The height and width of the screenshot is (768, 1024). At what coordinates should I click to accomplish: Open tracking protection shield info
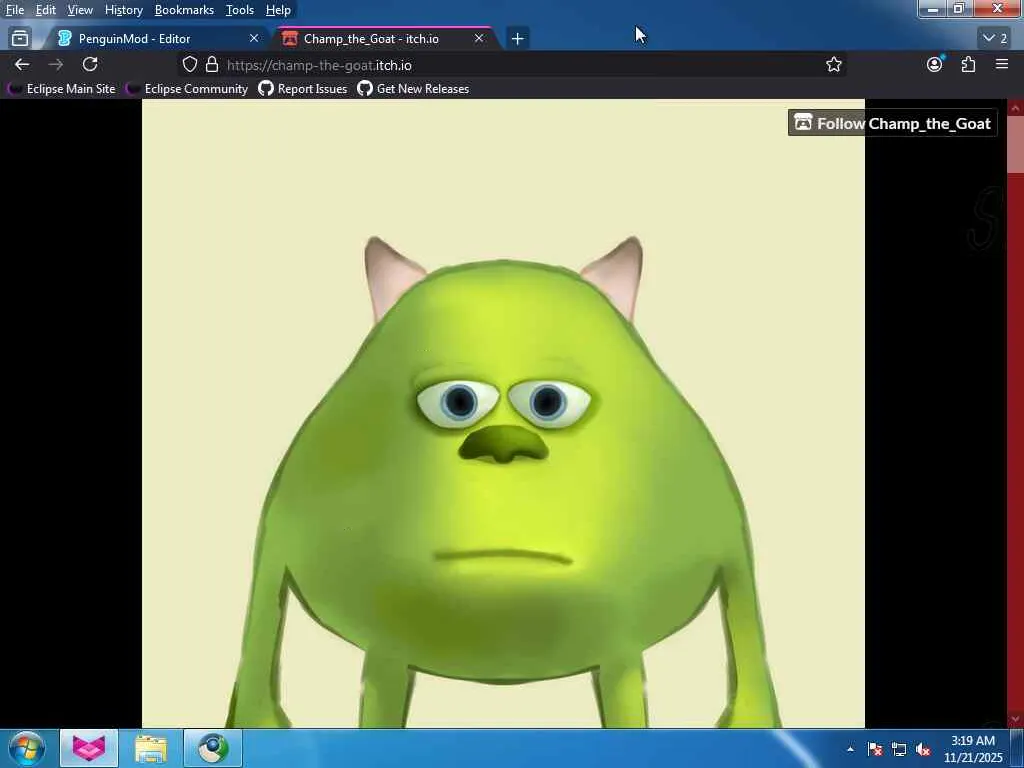point(189,65)
